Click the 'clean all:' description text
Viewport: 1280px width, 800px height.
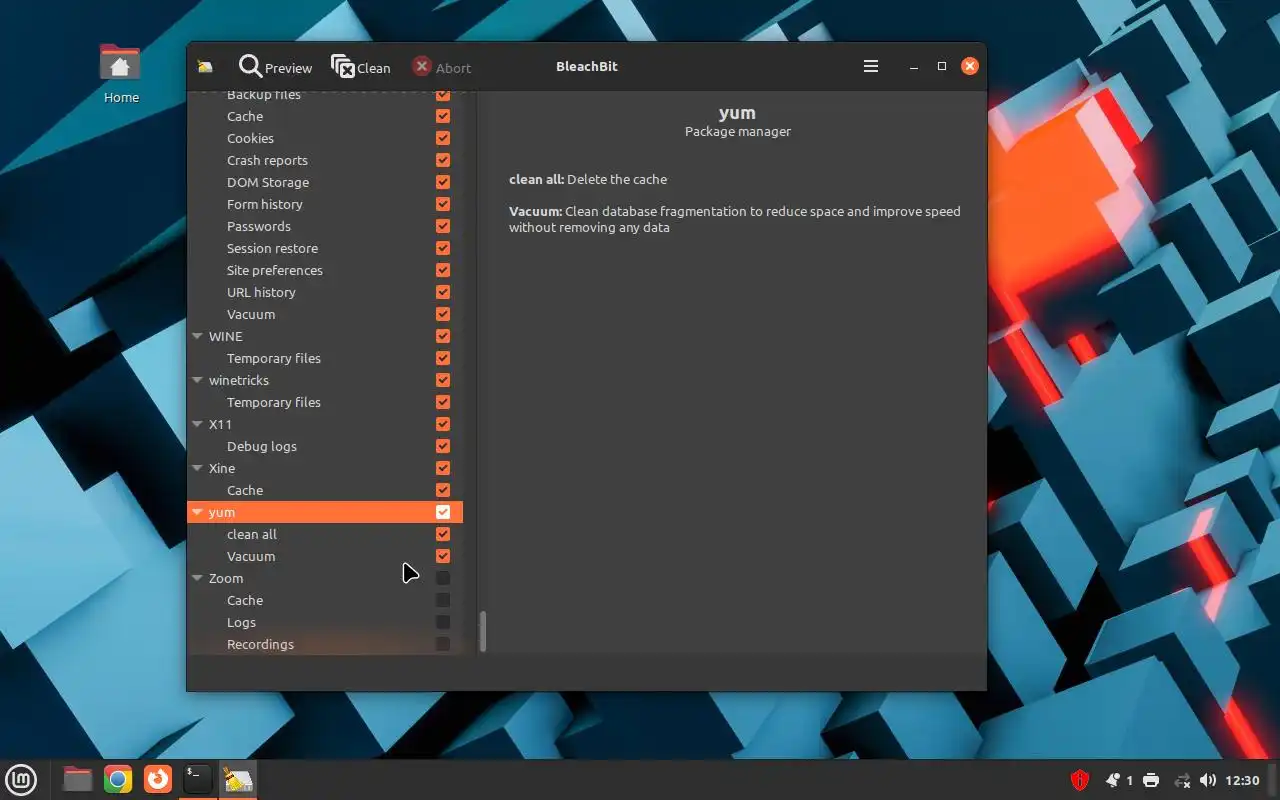tap(536, 179)
